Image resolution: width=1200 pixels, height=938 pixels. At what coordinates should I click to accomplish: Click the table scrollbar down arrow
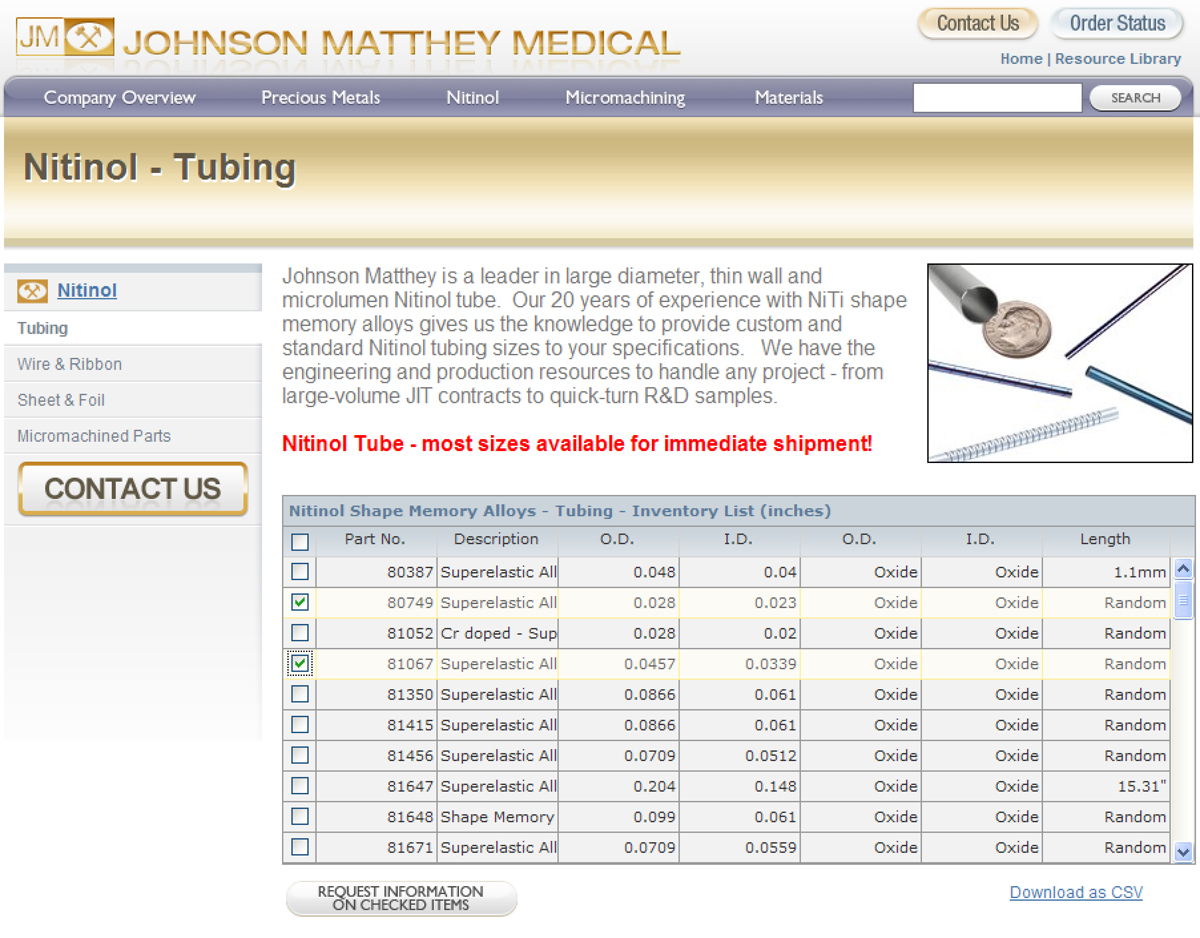pyautogui.click(x=1184, y=852)
